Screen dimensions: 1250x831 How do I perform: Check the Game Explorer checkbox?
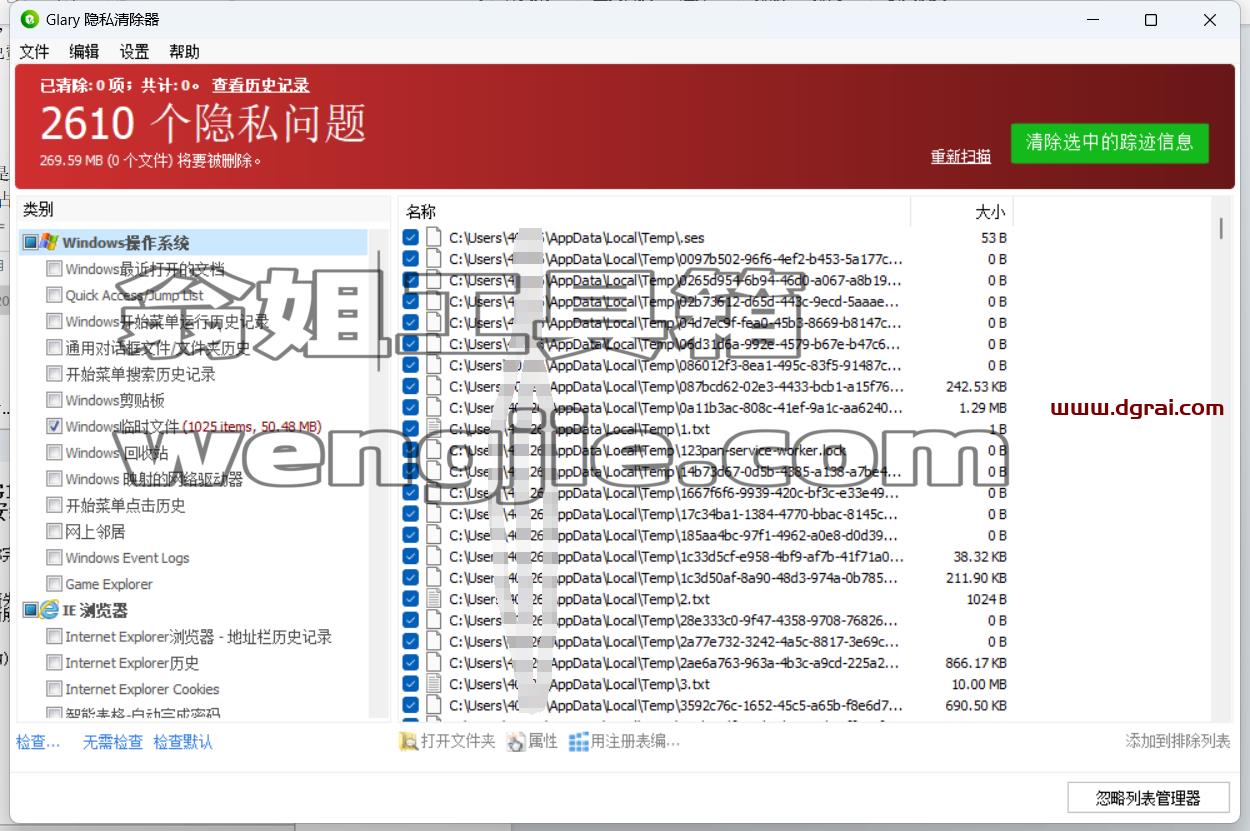pyautogui.click(x=54, y=584)
